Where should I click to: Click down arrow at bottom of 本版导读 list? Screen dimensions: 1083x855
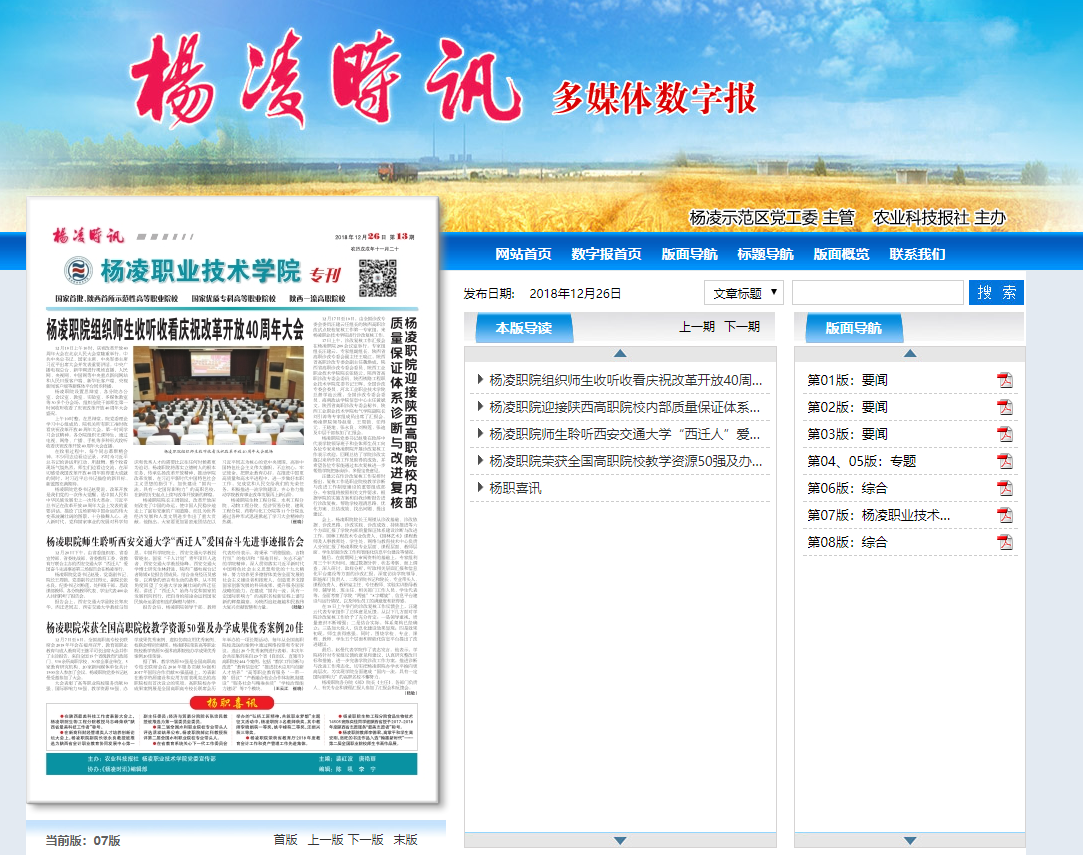(x=619, y=840)
